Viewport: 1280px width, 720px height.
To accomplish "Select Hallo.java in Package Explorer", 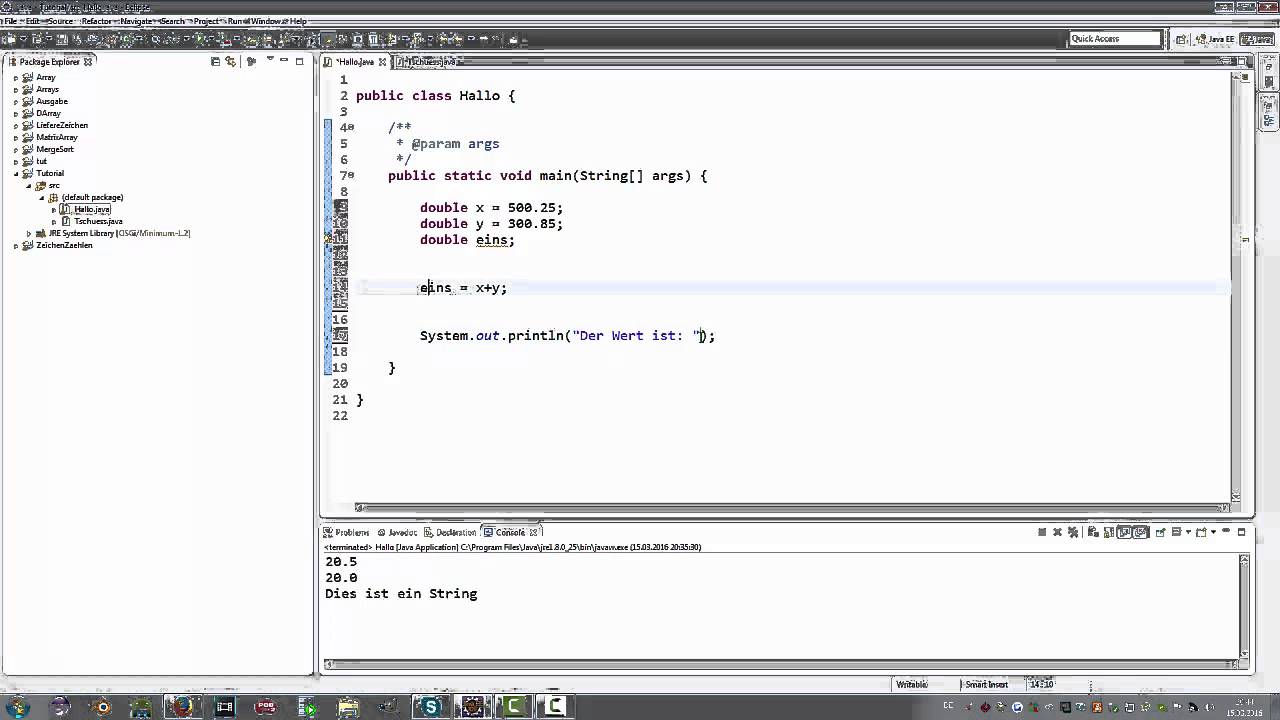I will pos(91,209).
